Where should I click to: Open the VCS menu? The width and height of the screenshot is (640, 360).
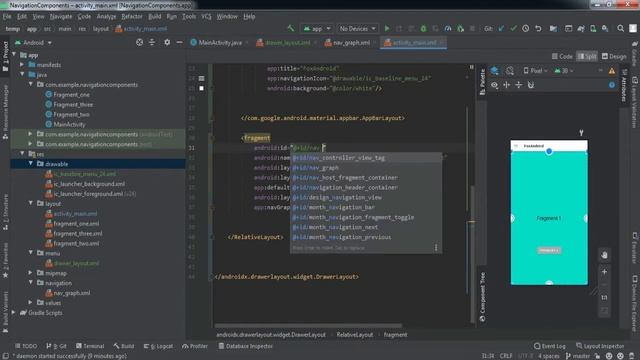[x=206, y=17]
